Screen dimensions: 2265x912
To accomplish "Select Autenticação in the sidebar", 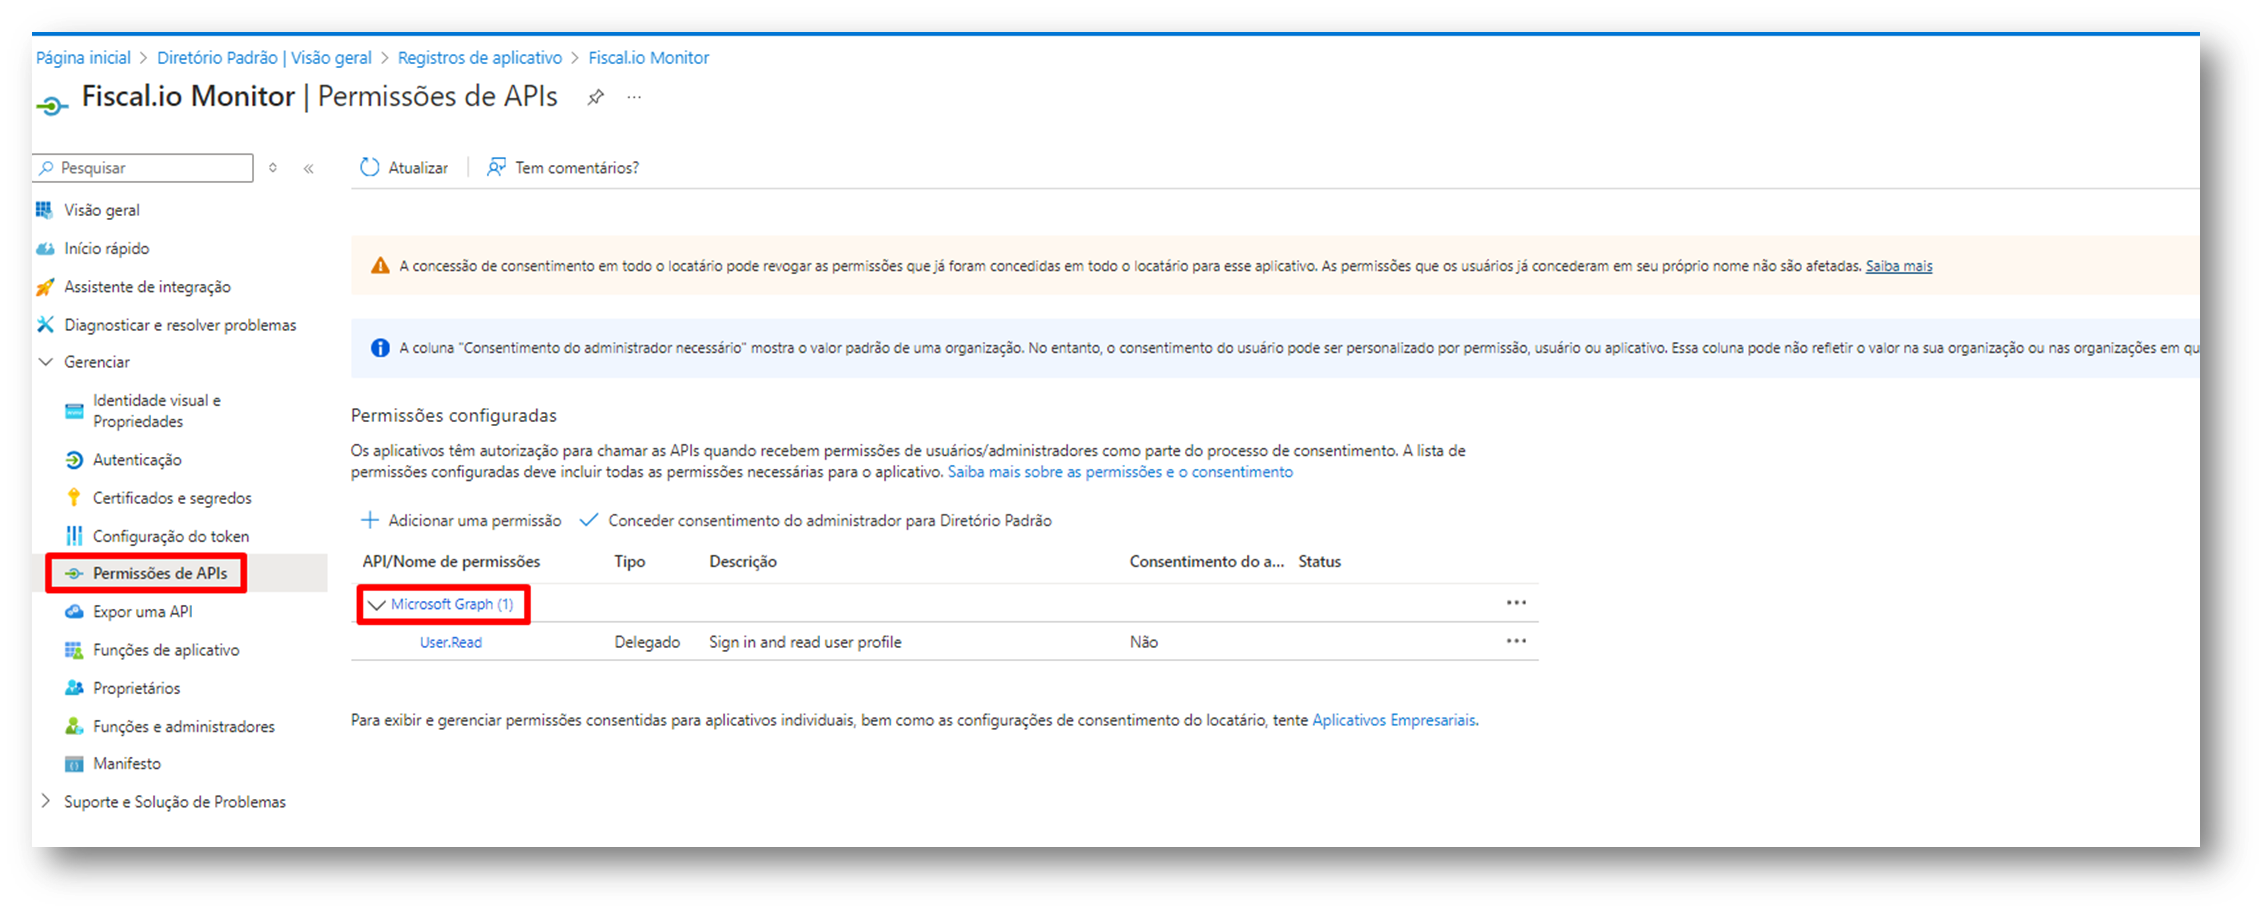I will (137, 460).
